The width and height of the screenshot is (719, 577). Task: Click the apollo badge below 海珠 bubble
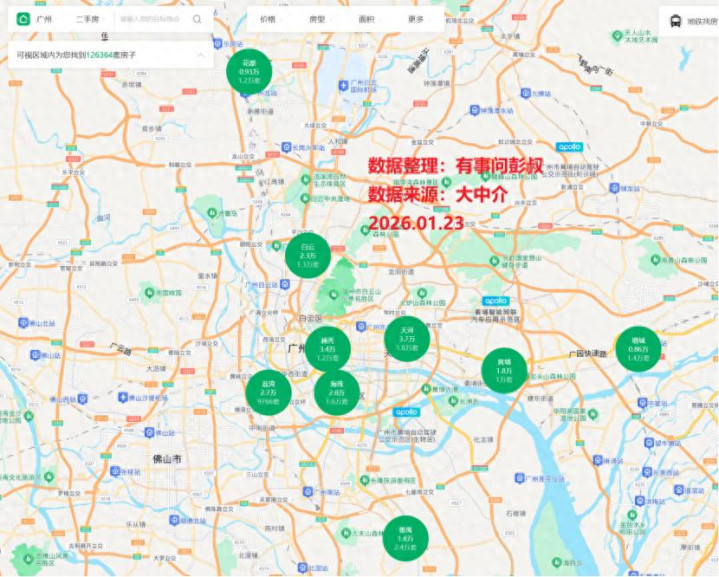pyautogui.click(x=406, y=412)
